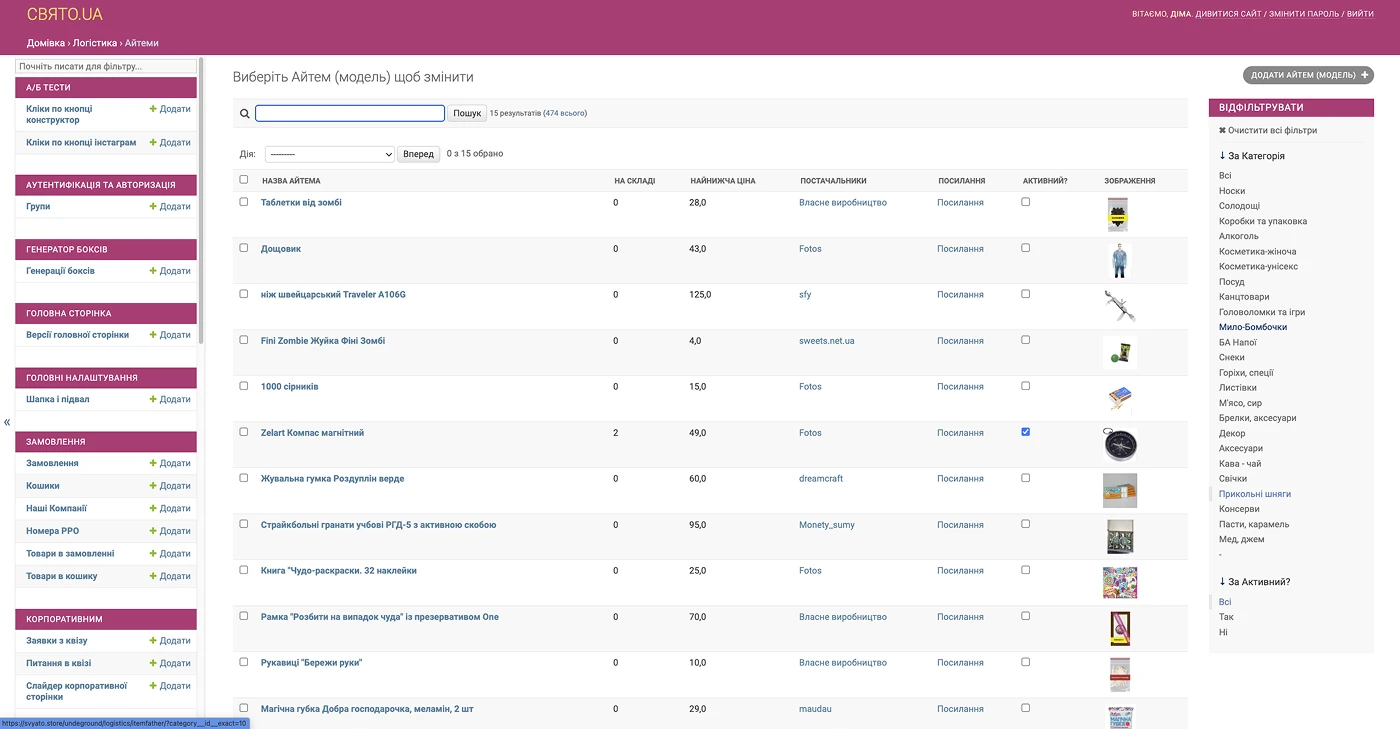
Task: Filter by category Мило-Бомбочки
Action: point(1252,327)
